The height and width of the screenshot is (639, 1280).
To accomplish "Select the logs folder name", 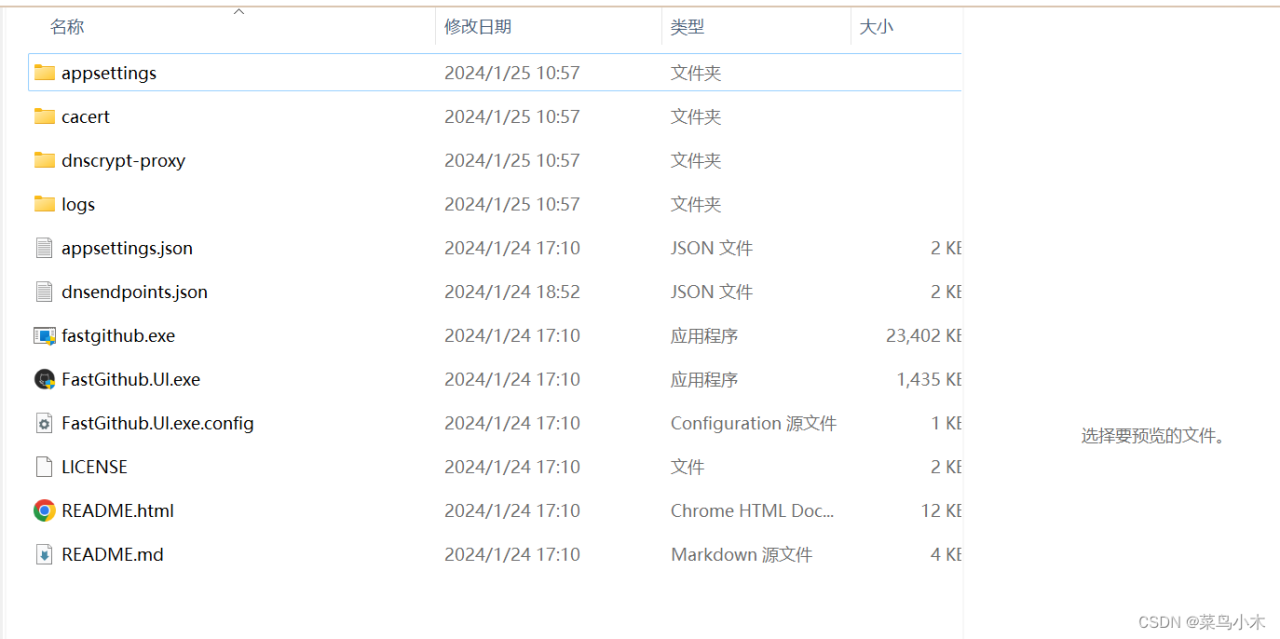I will tap(78, 205).
